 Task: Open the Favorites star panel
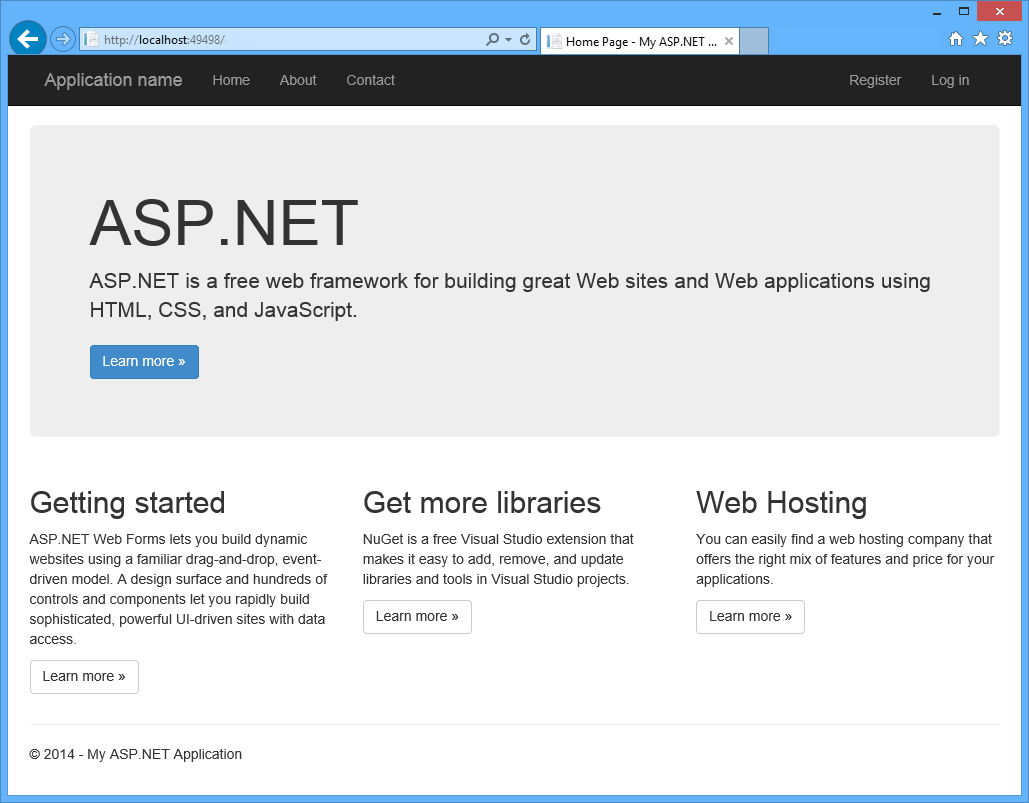click(x=980, y=38)
